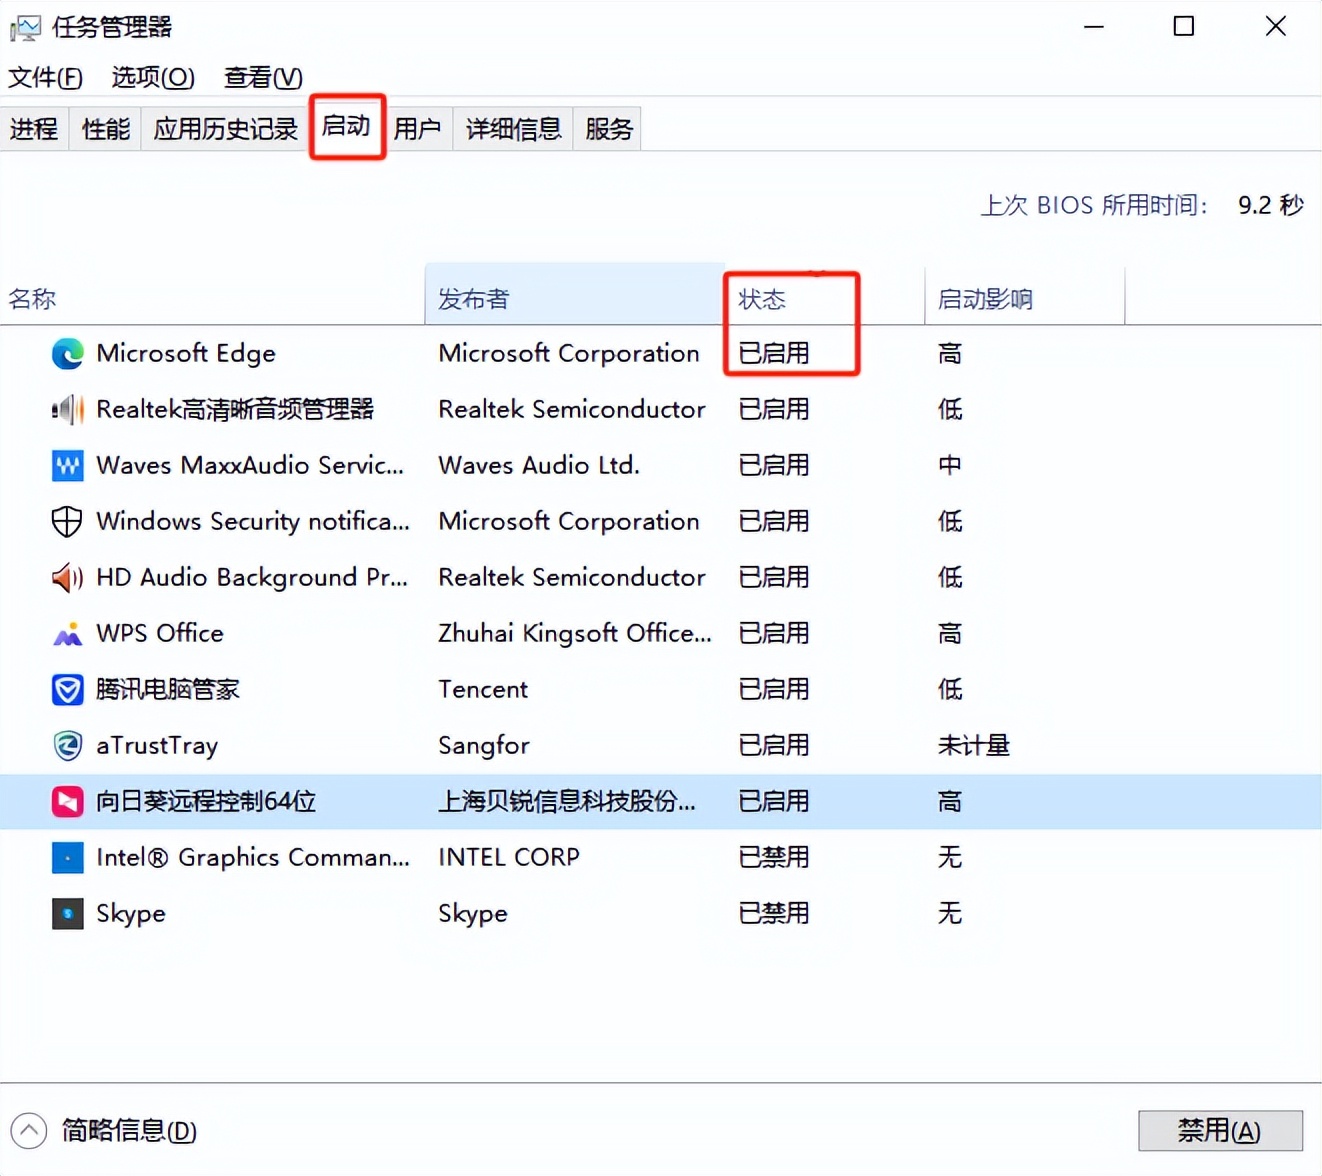Maximize the 任务管理器 window

1184,26
